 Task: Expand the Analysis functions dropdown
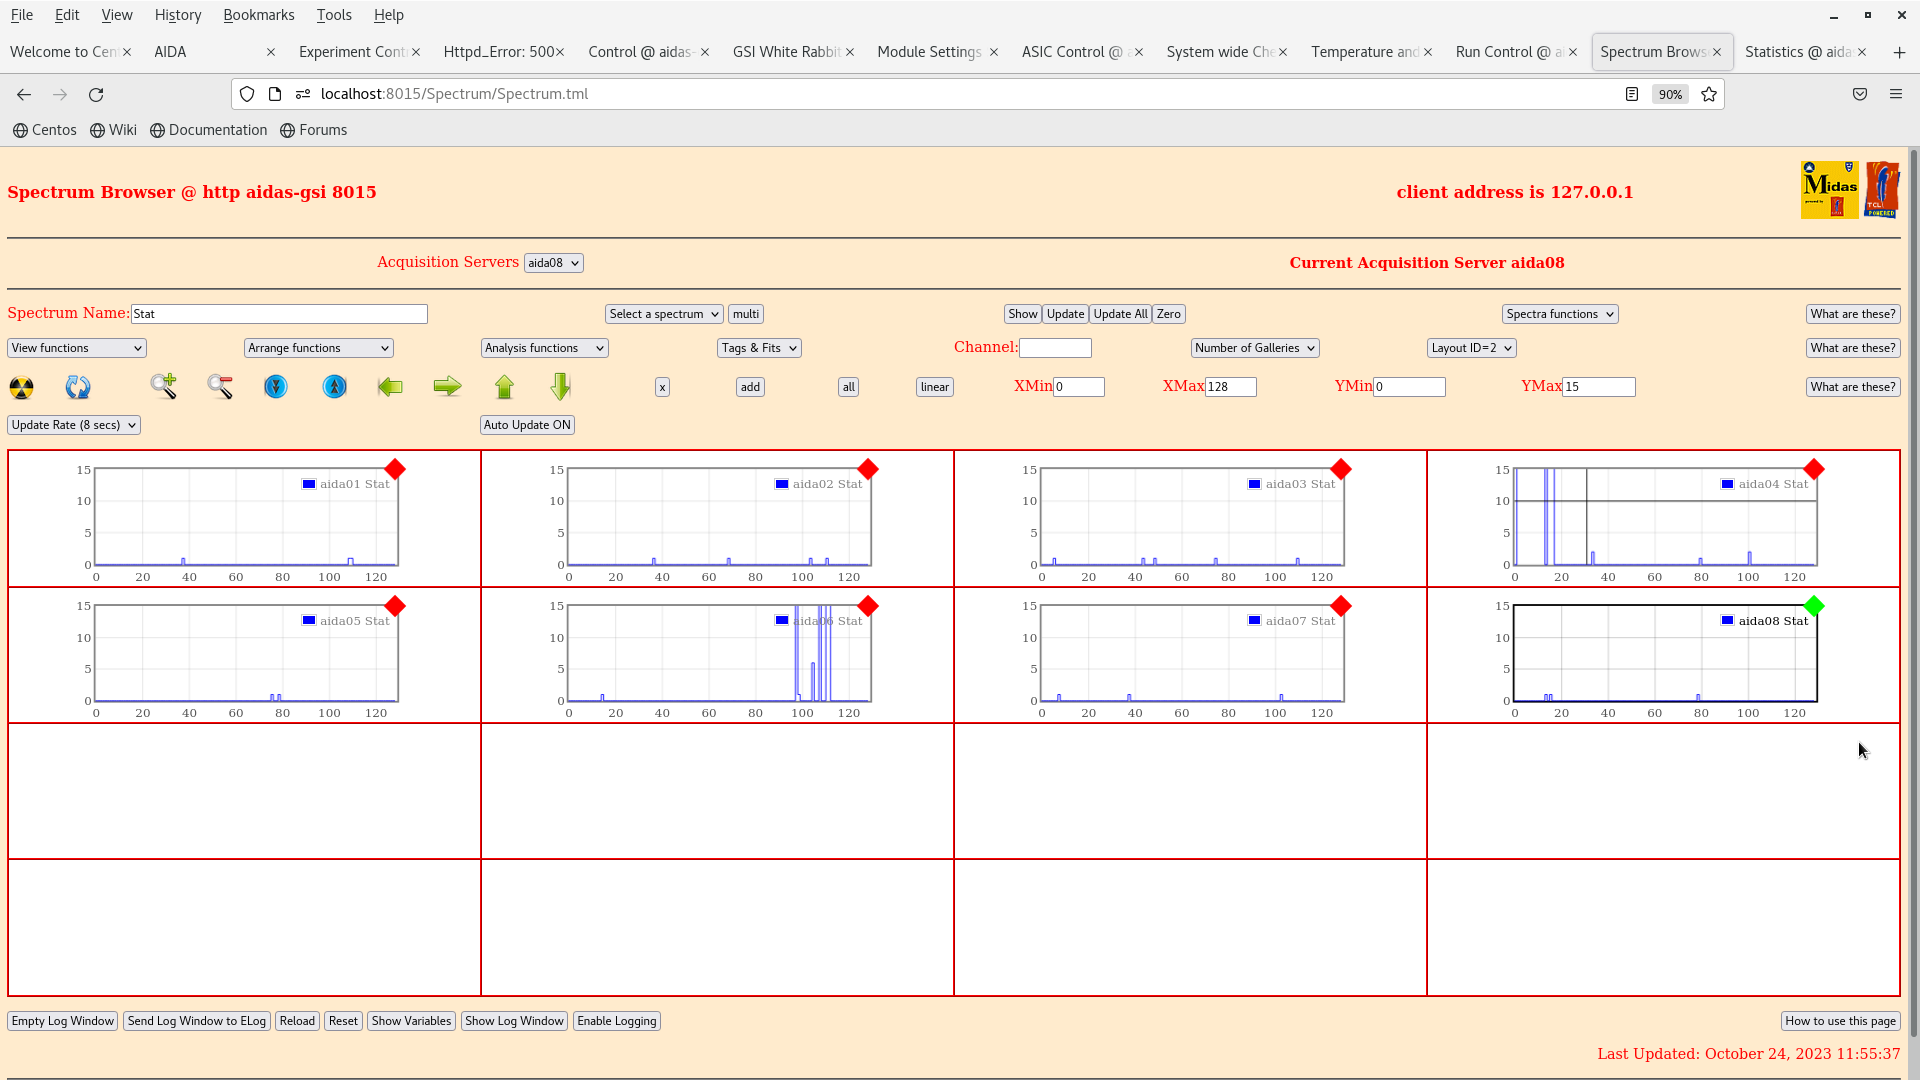coord(544,347)
